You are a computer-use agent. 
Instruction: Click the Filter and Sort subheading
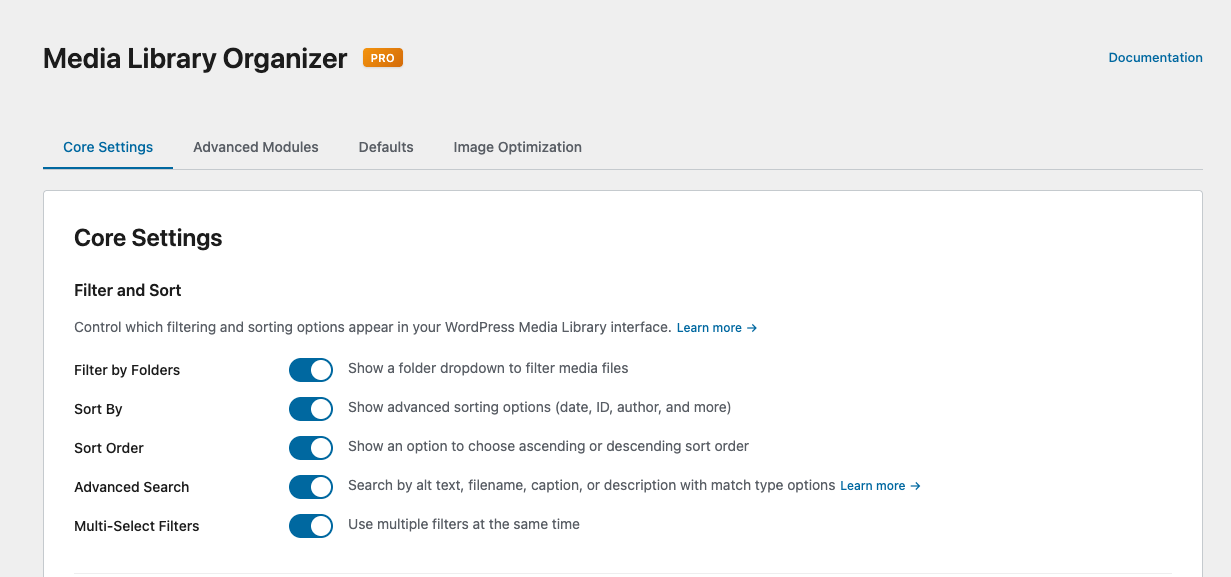click(x=128, y=290)
